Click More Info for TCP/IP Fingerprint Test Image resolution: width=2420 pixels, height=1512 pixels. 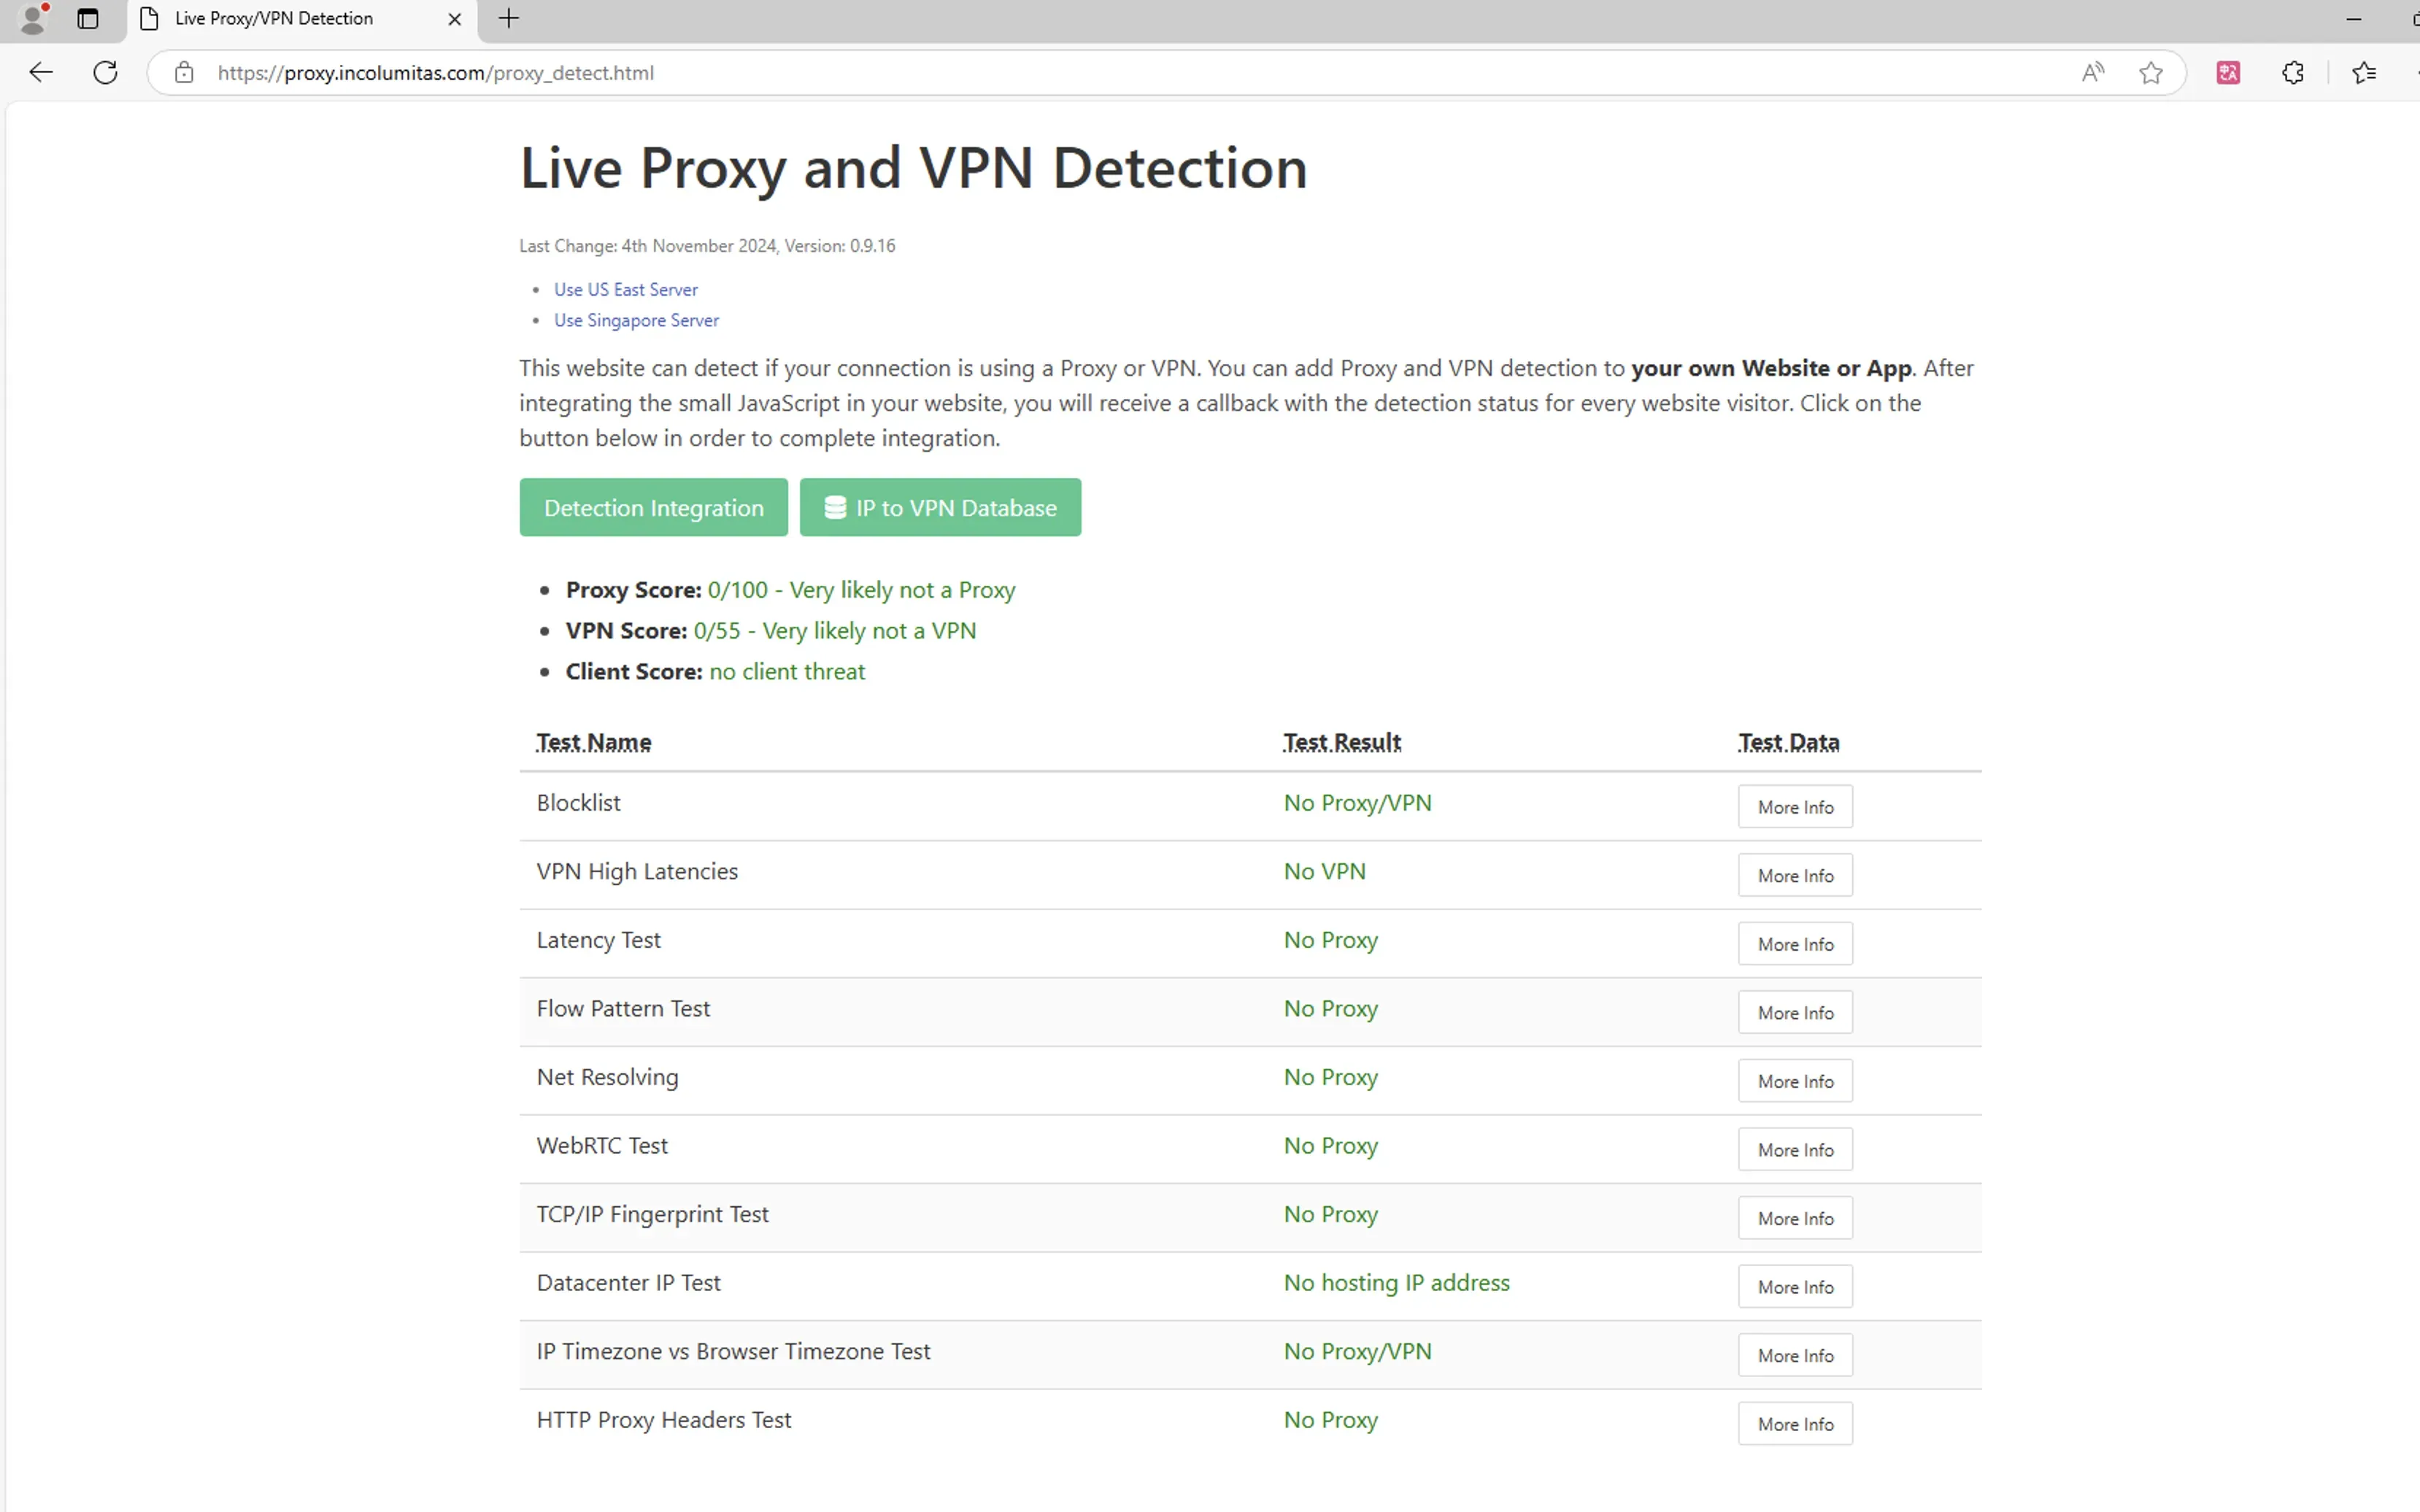pos(1795,1218)
